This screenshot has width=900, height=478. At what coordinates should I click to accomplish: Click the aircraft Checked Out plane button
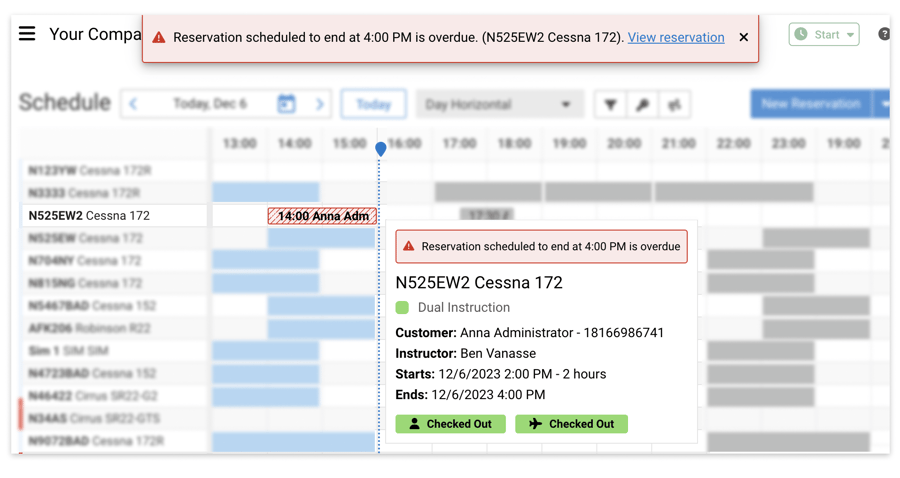571,424
